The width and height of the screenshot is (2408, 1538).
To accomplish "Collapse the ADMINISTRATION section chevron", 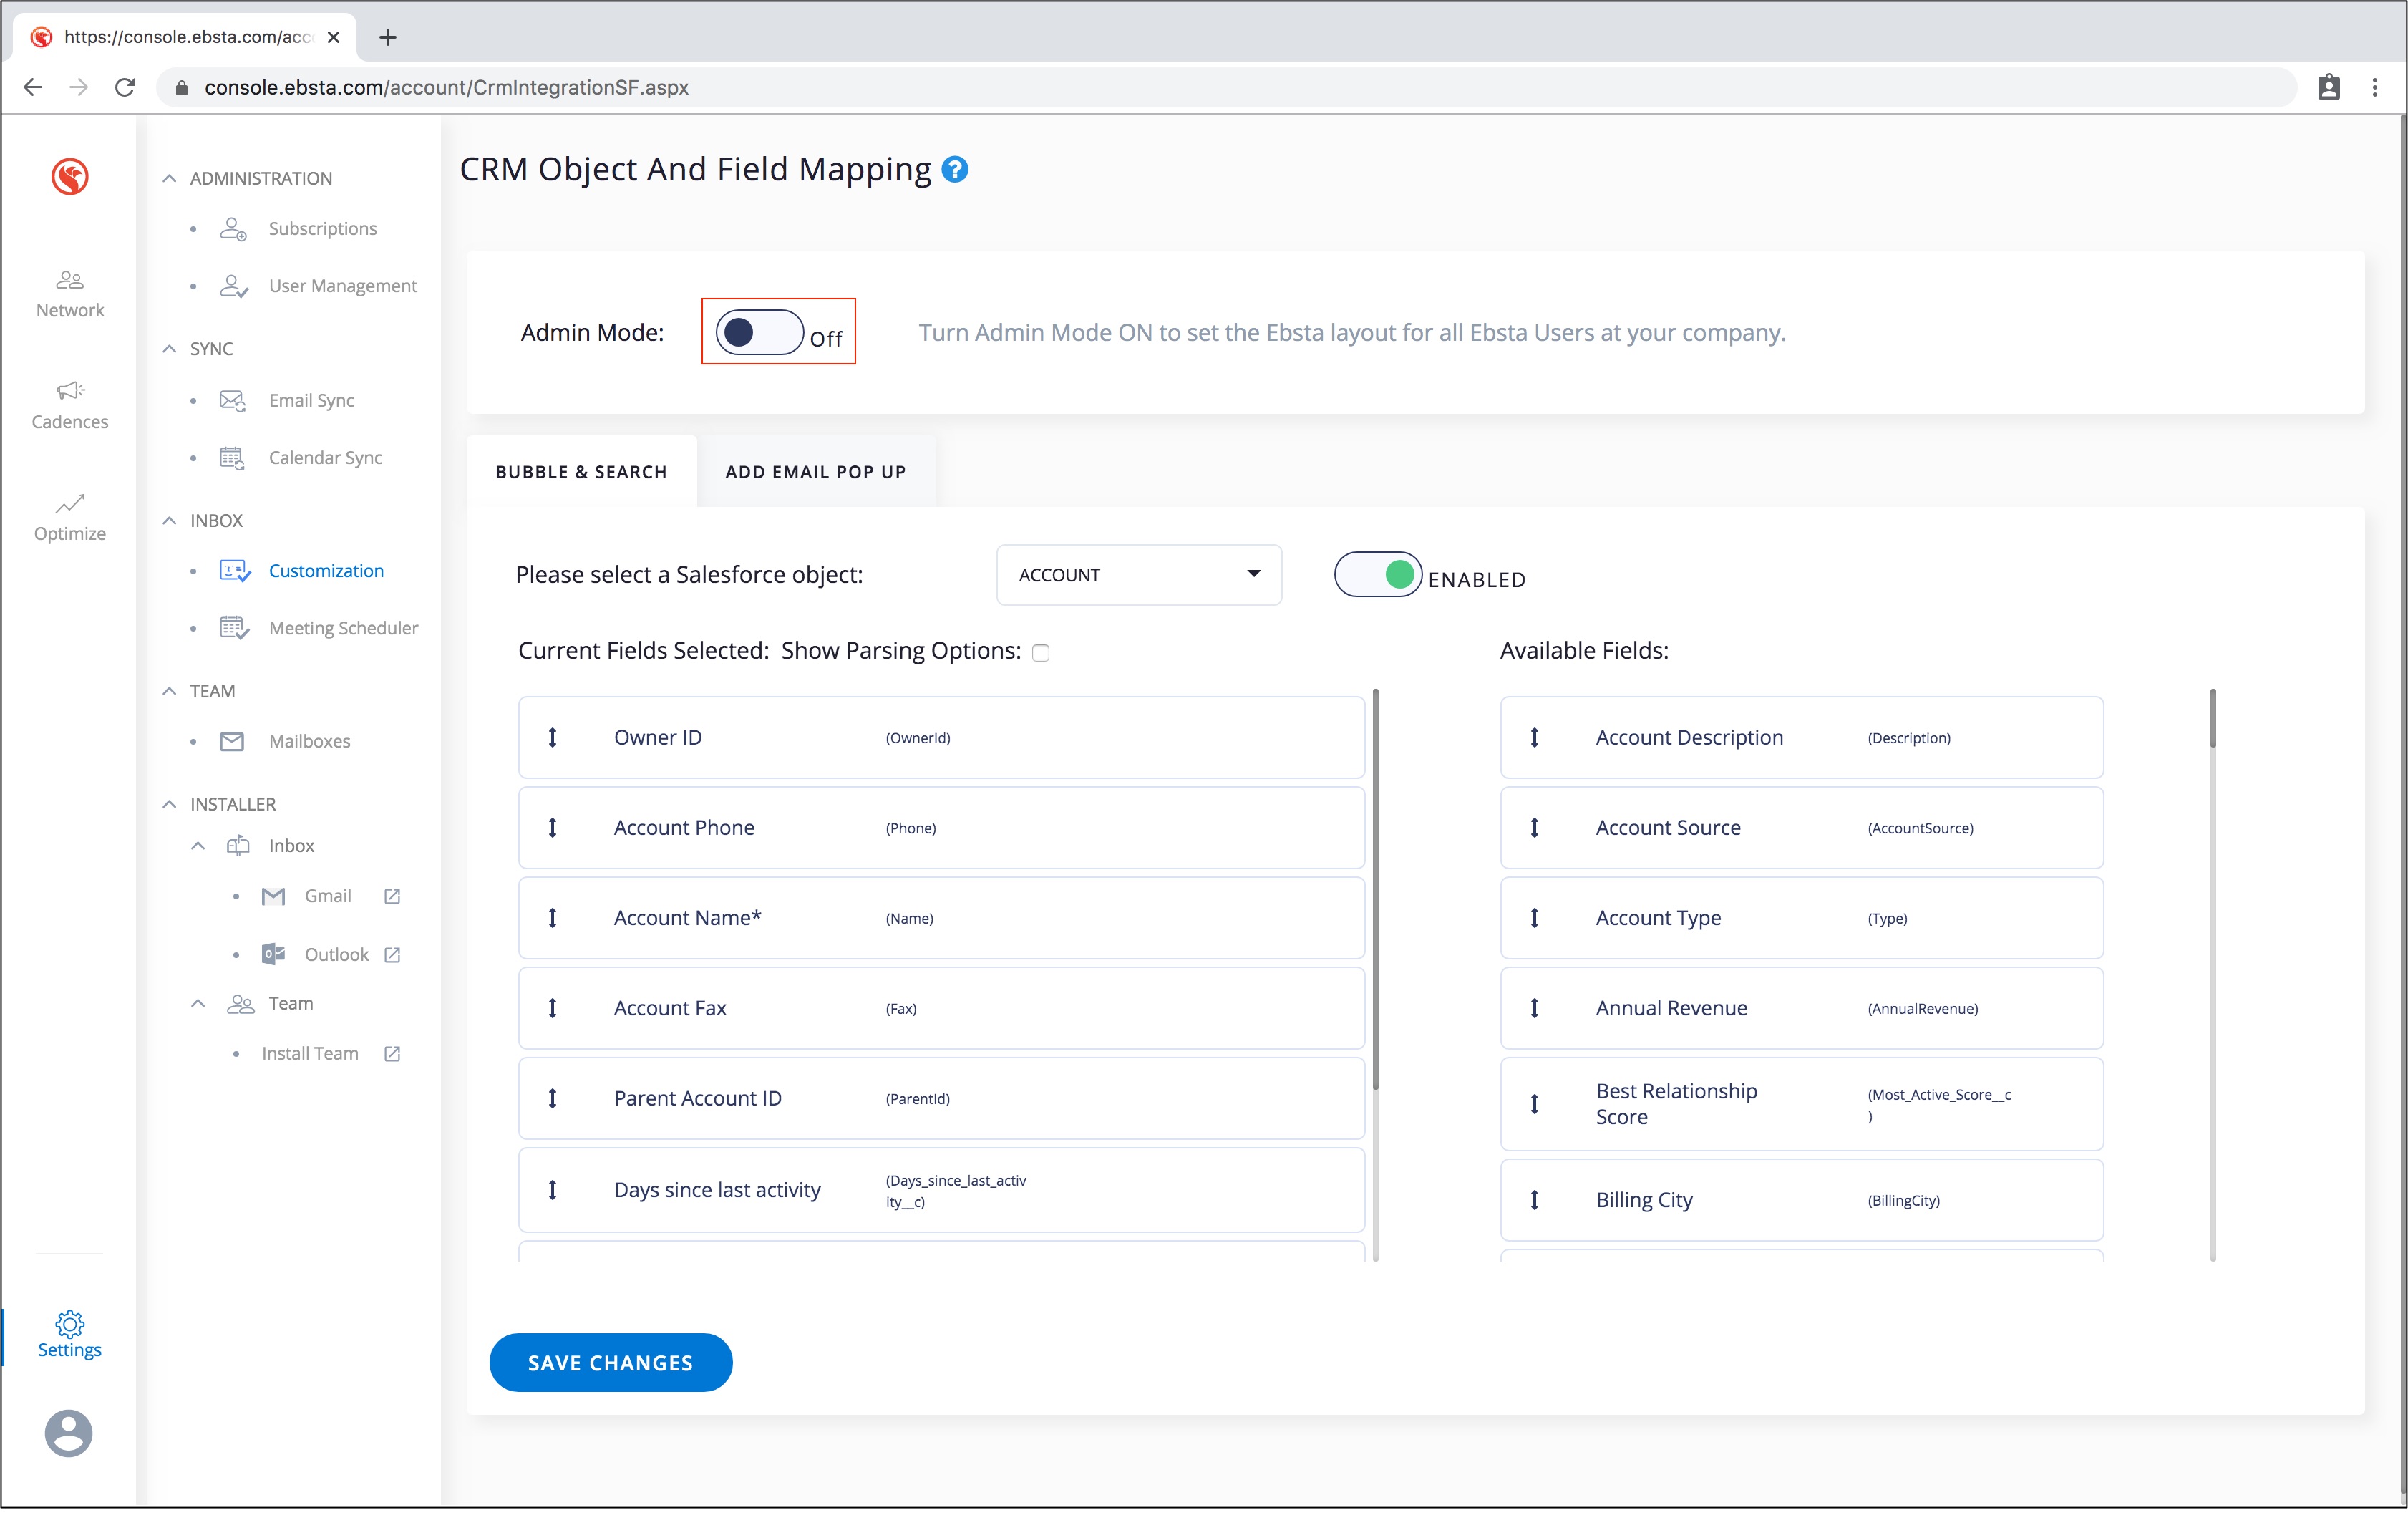I will (169, 178).
